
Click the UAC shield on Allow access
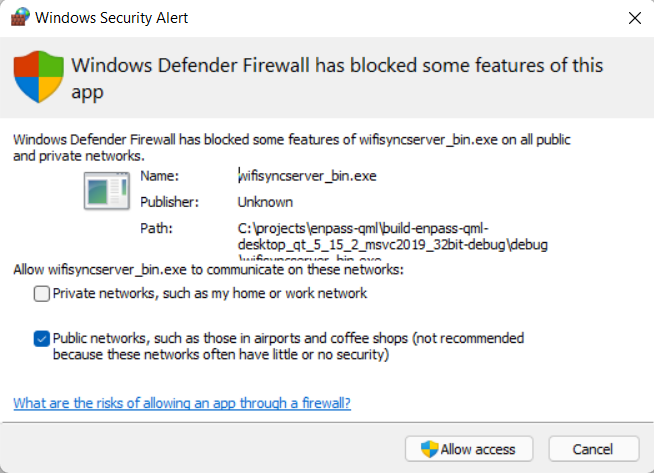pos(430,449)
